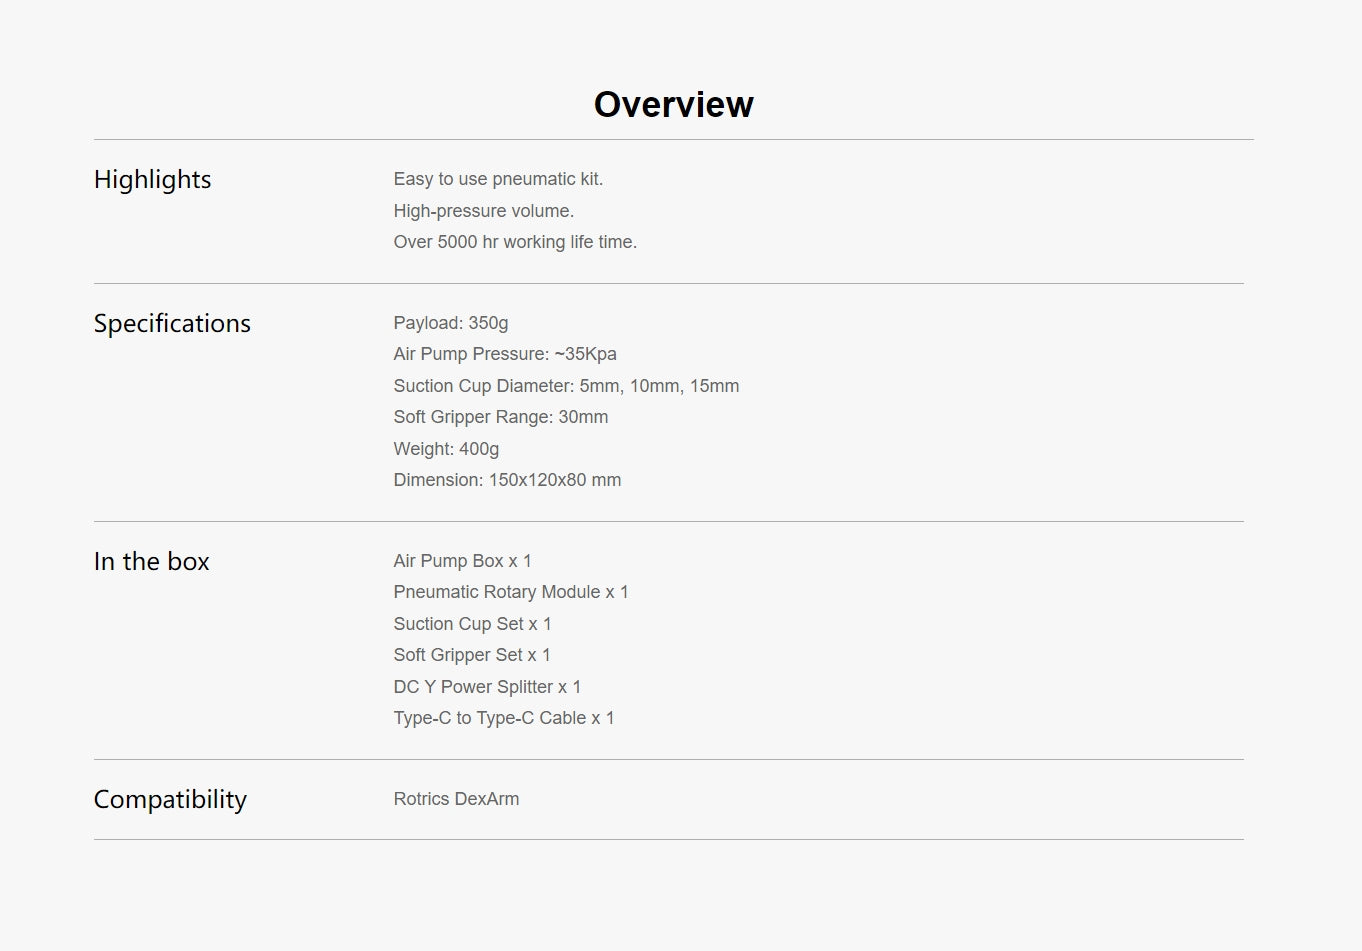Click the Air Pump Pressure specification
This screenshot has width=1362, height=951.
(x=505, y=354)
